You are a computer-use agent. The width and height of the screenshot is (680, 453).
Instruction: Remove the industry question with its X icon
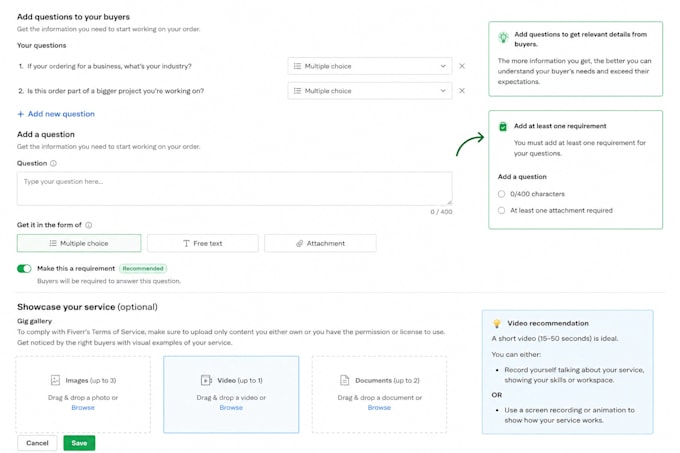pyautogui.click(x=462, y=66)
